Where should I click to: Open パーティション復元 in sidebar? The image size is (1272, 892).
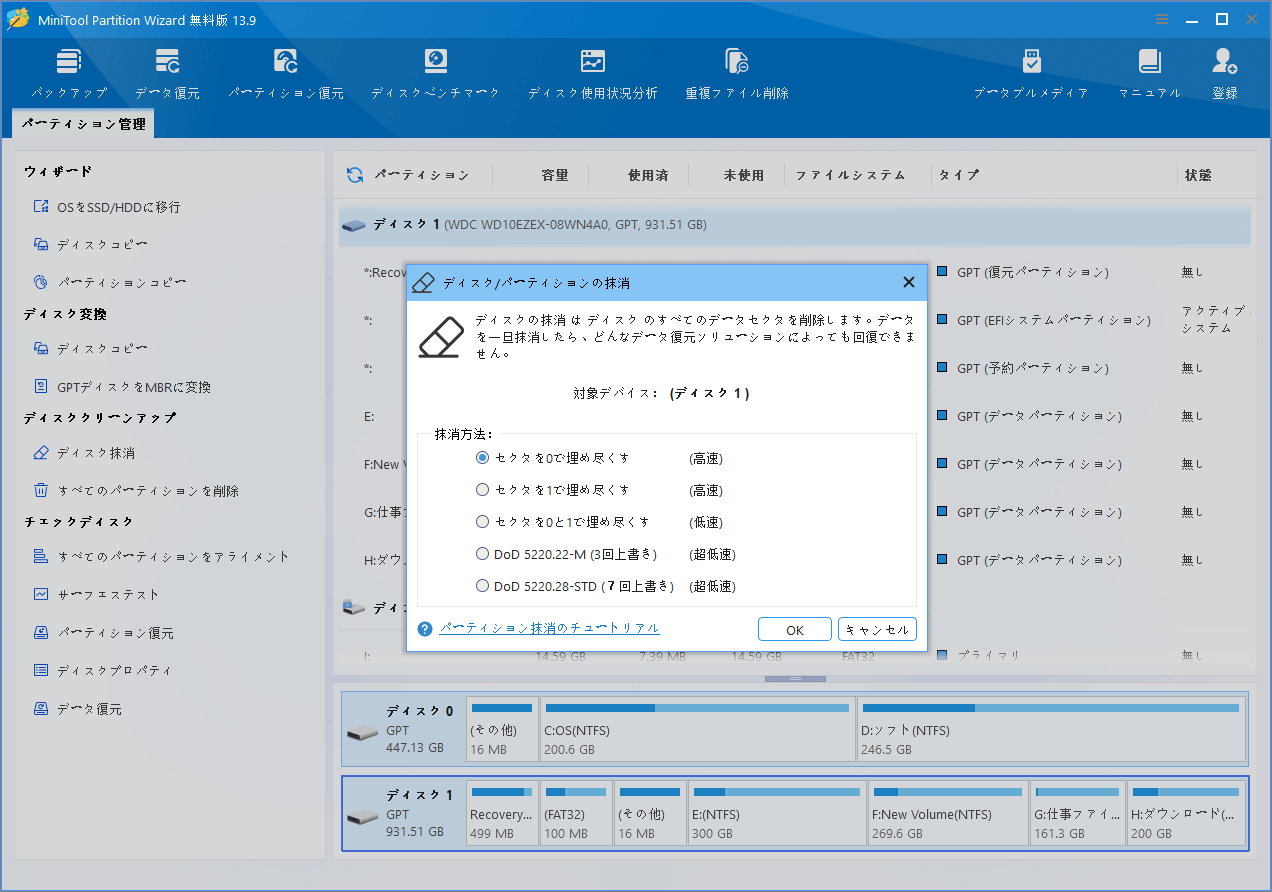pos(103,633)
